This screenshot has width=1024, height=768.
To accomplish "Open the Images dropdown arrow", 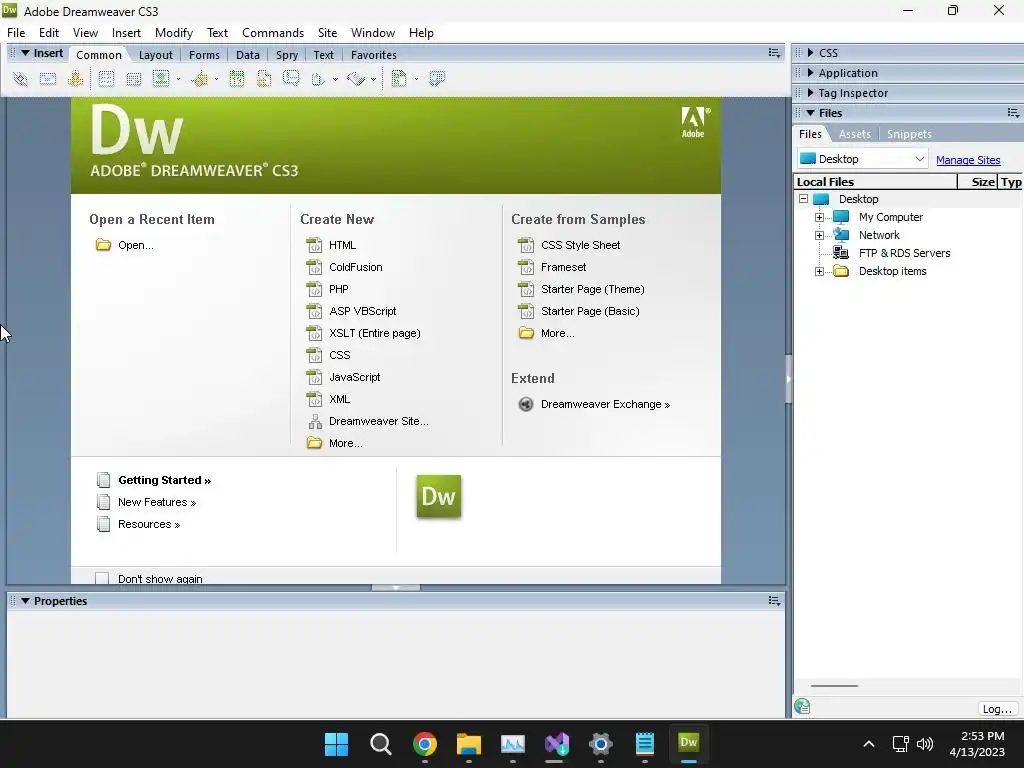I will pos(178,80).
